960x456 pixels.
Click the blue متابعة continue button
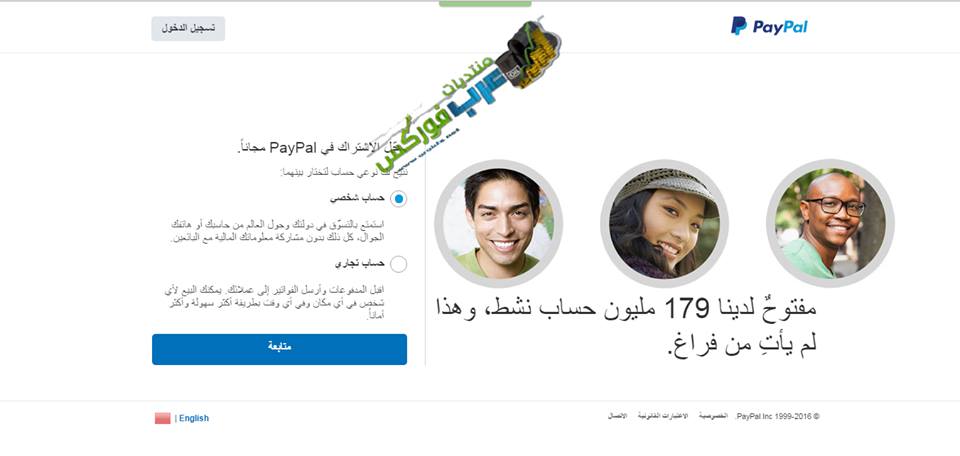279,349
